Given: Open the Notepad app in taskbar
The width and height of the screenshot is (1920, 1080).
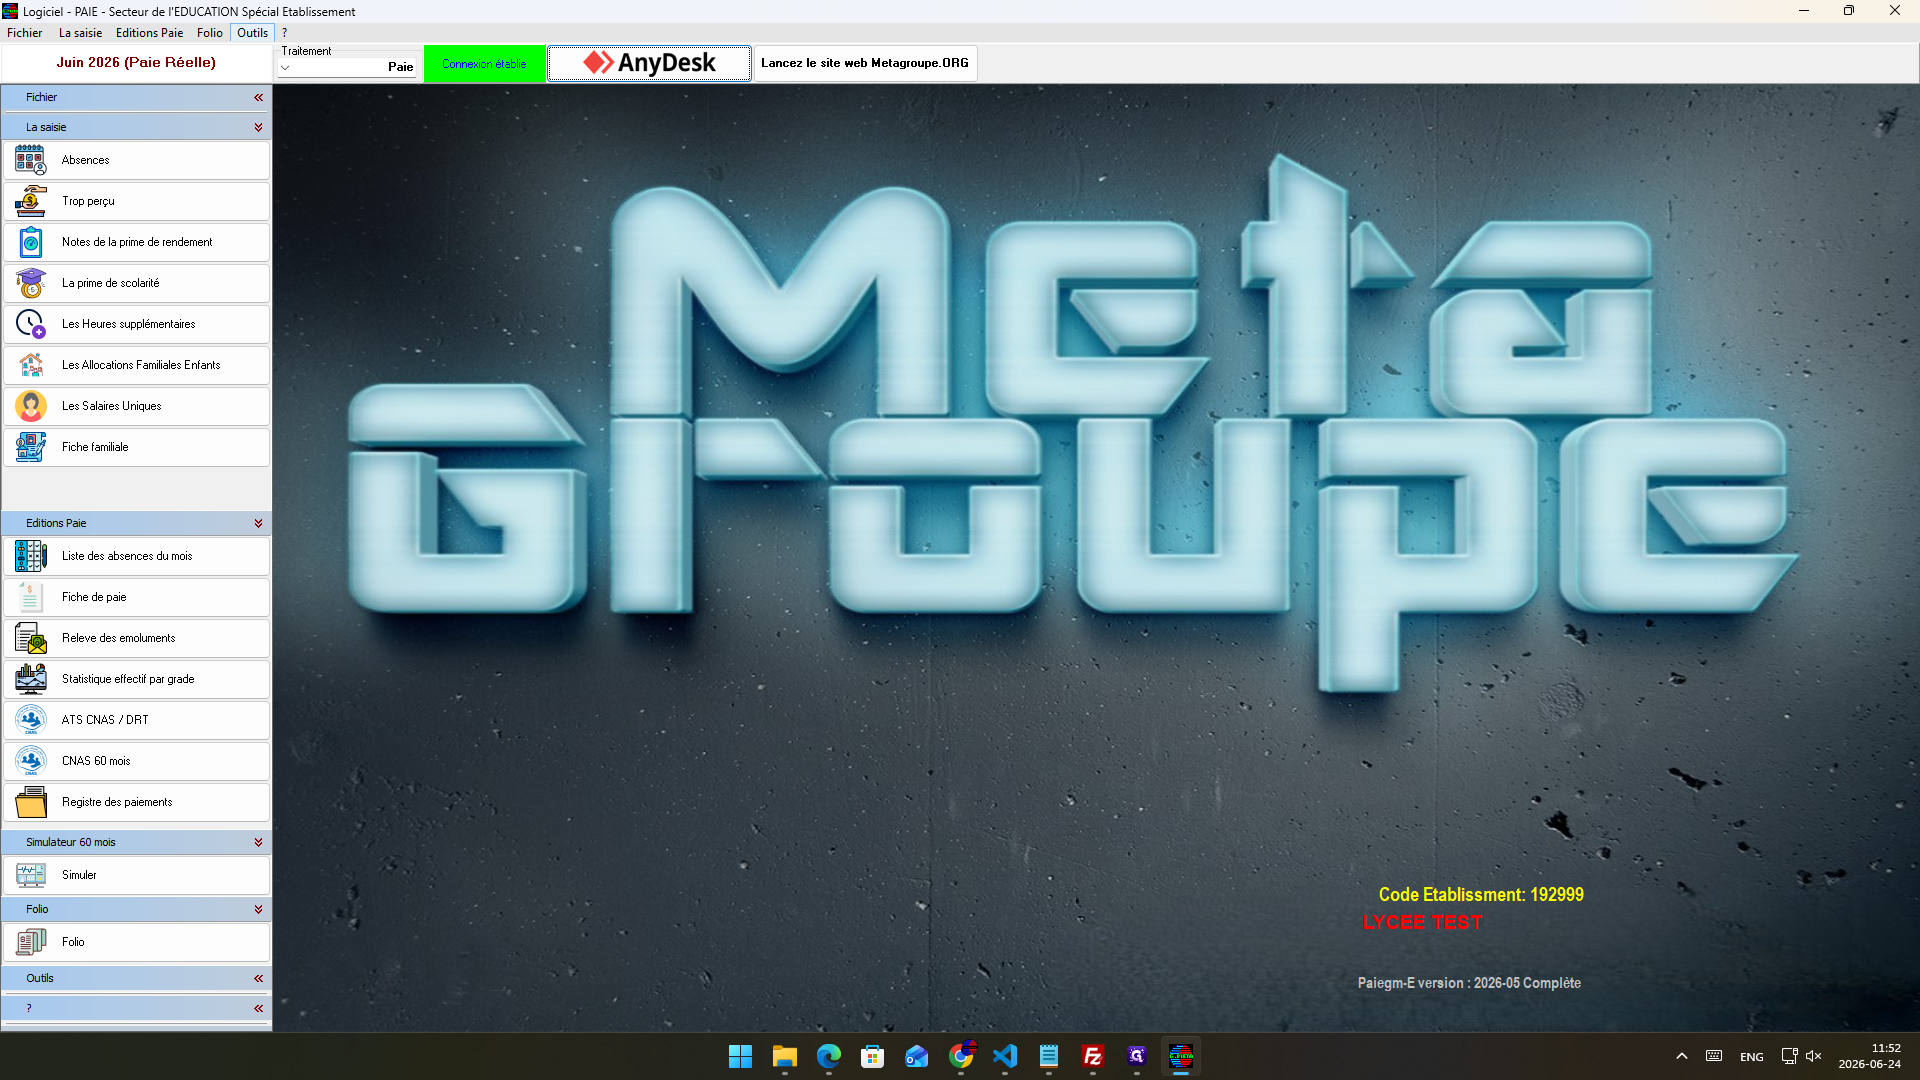Looking at the screenshot, I should [x=1049, y=1056].
